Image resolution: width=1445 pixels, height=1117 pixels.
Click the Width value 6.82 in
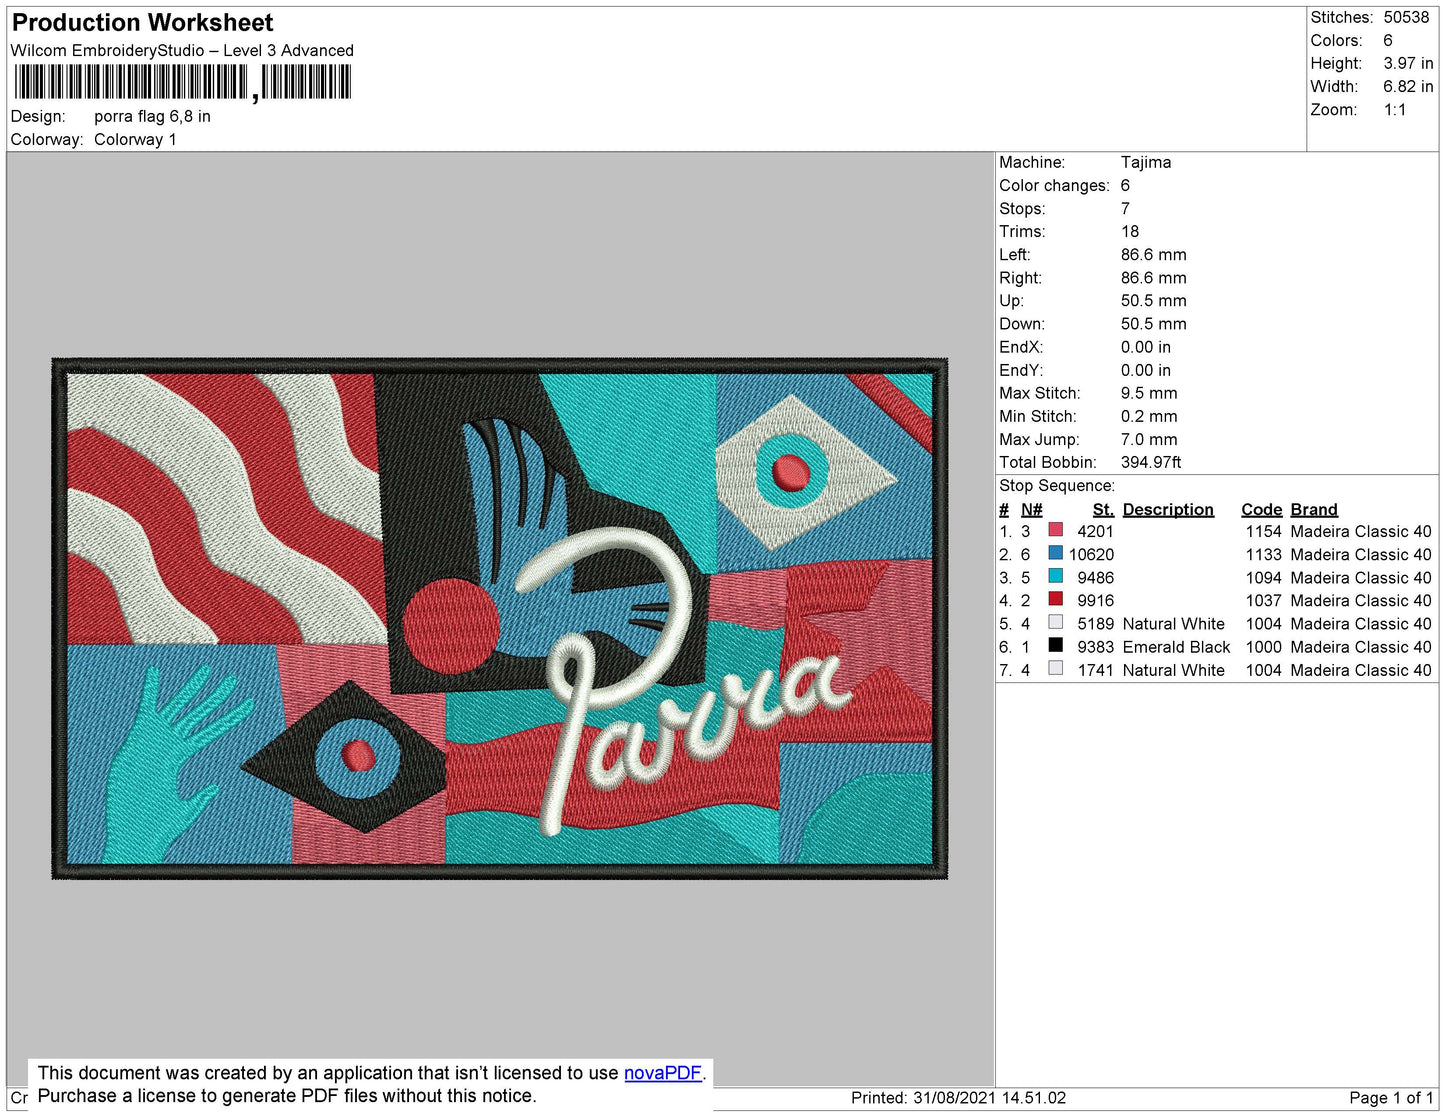1408,86
